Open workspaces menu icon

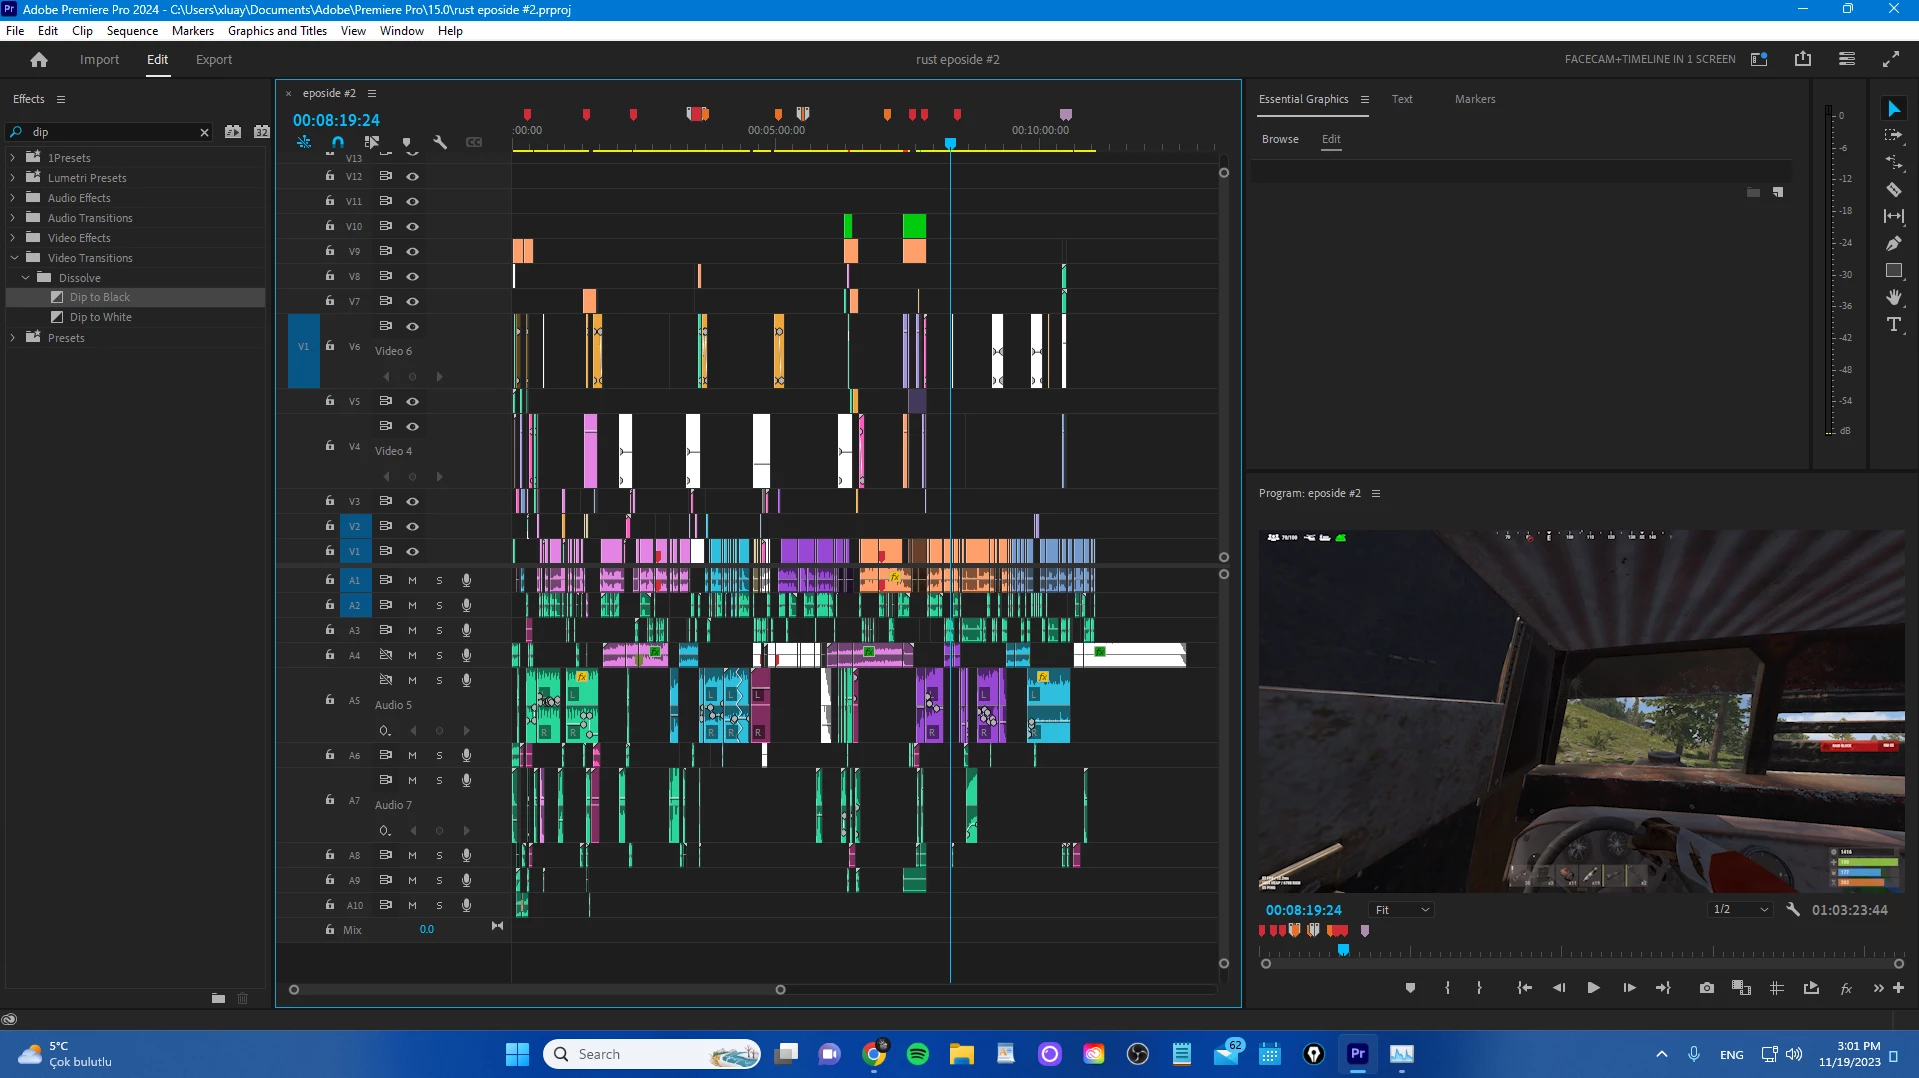[1847, 59]
